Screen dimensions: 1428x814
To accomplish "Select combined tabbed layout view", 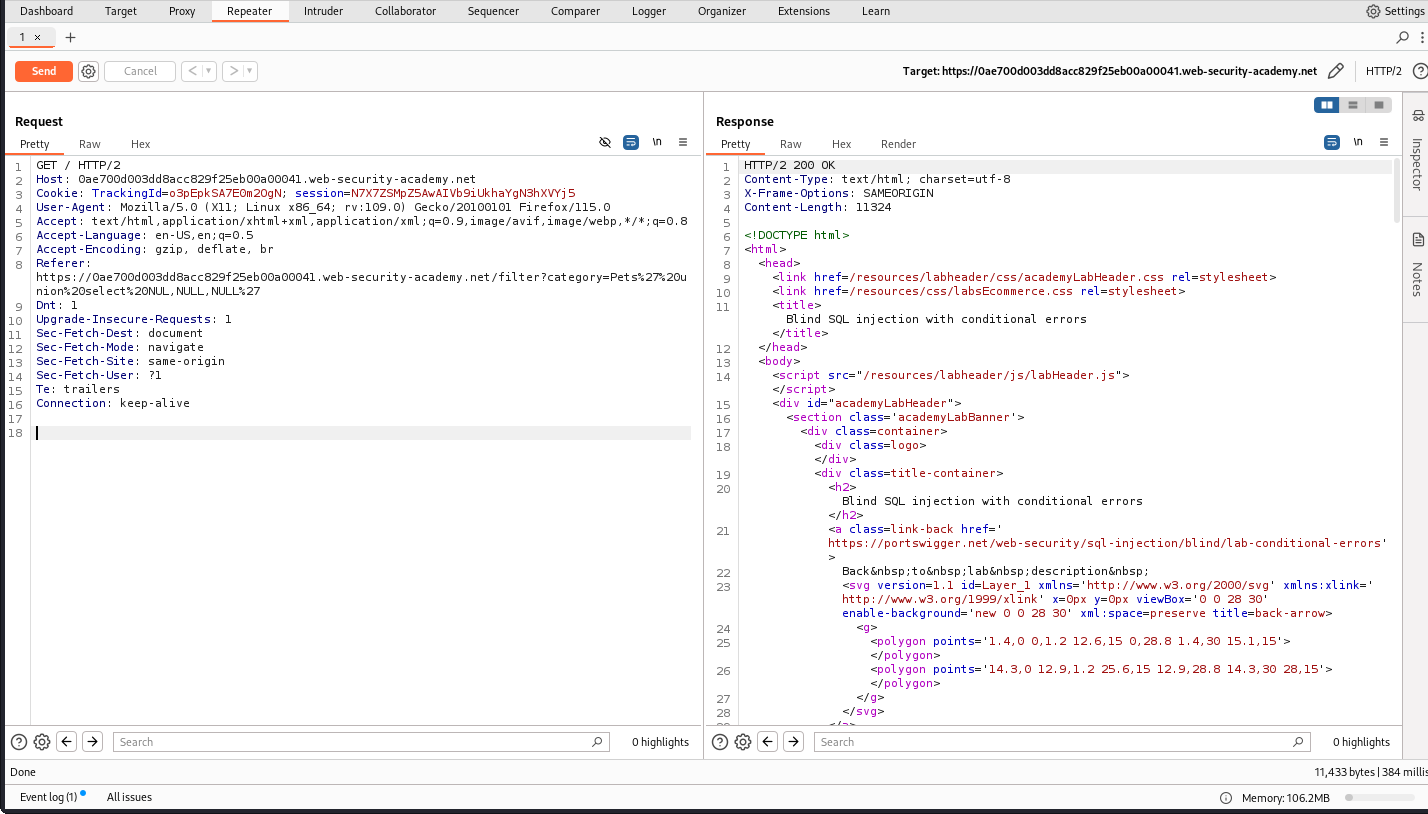I will [1379, 105].
